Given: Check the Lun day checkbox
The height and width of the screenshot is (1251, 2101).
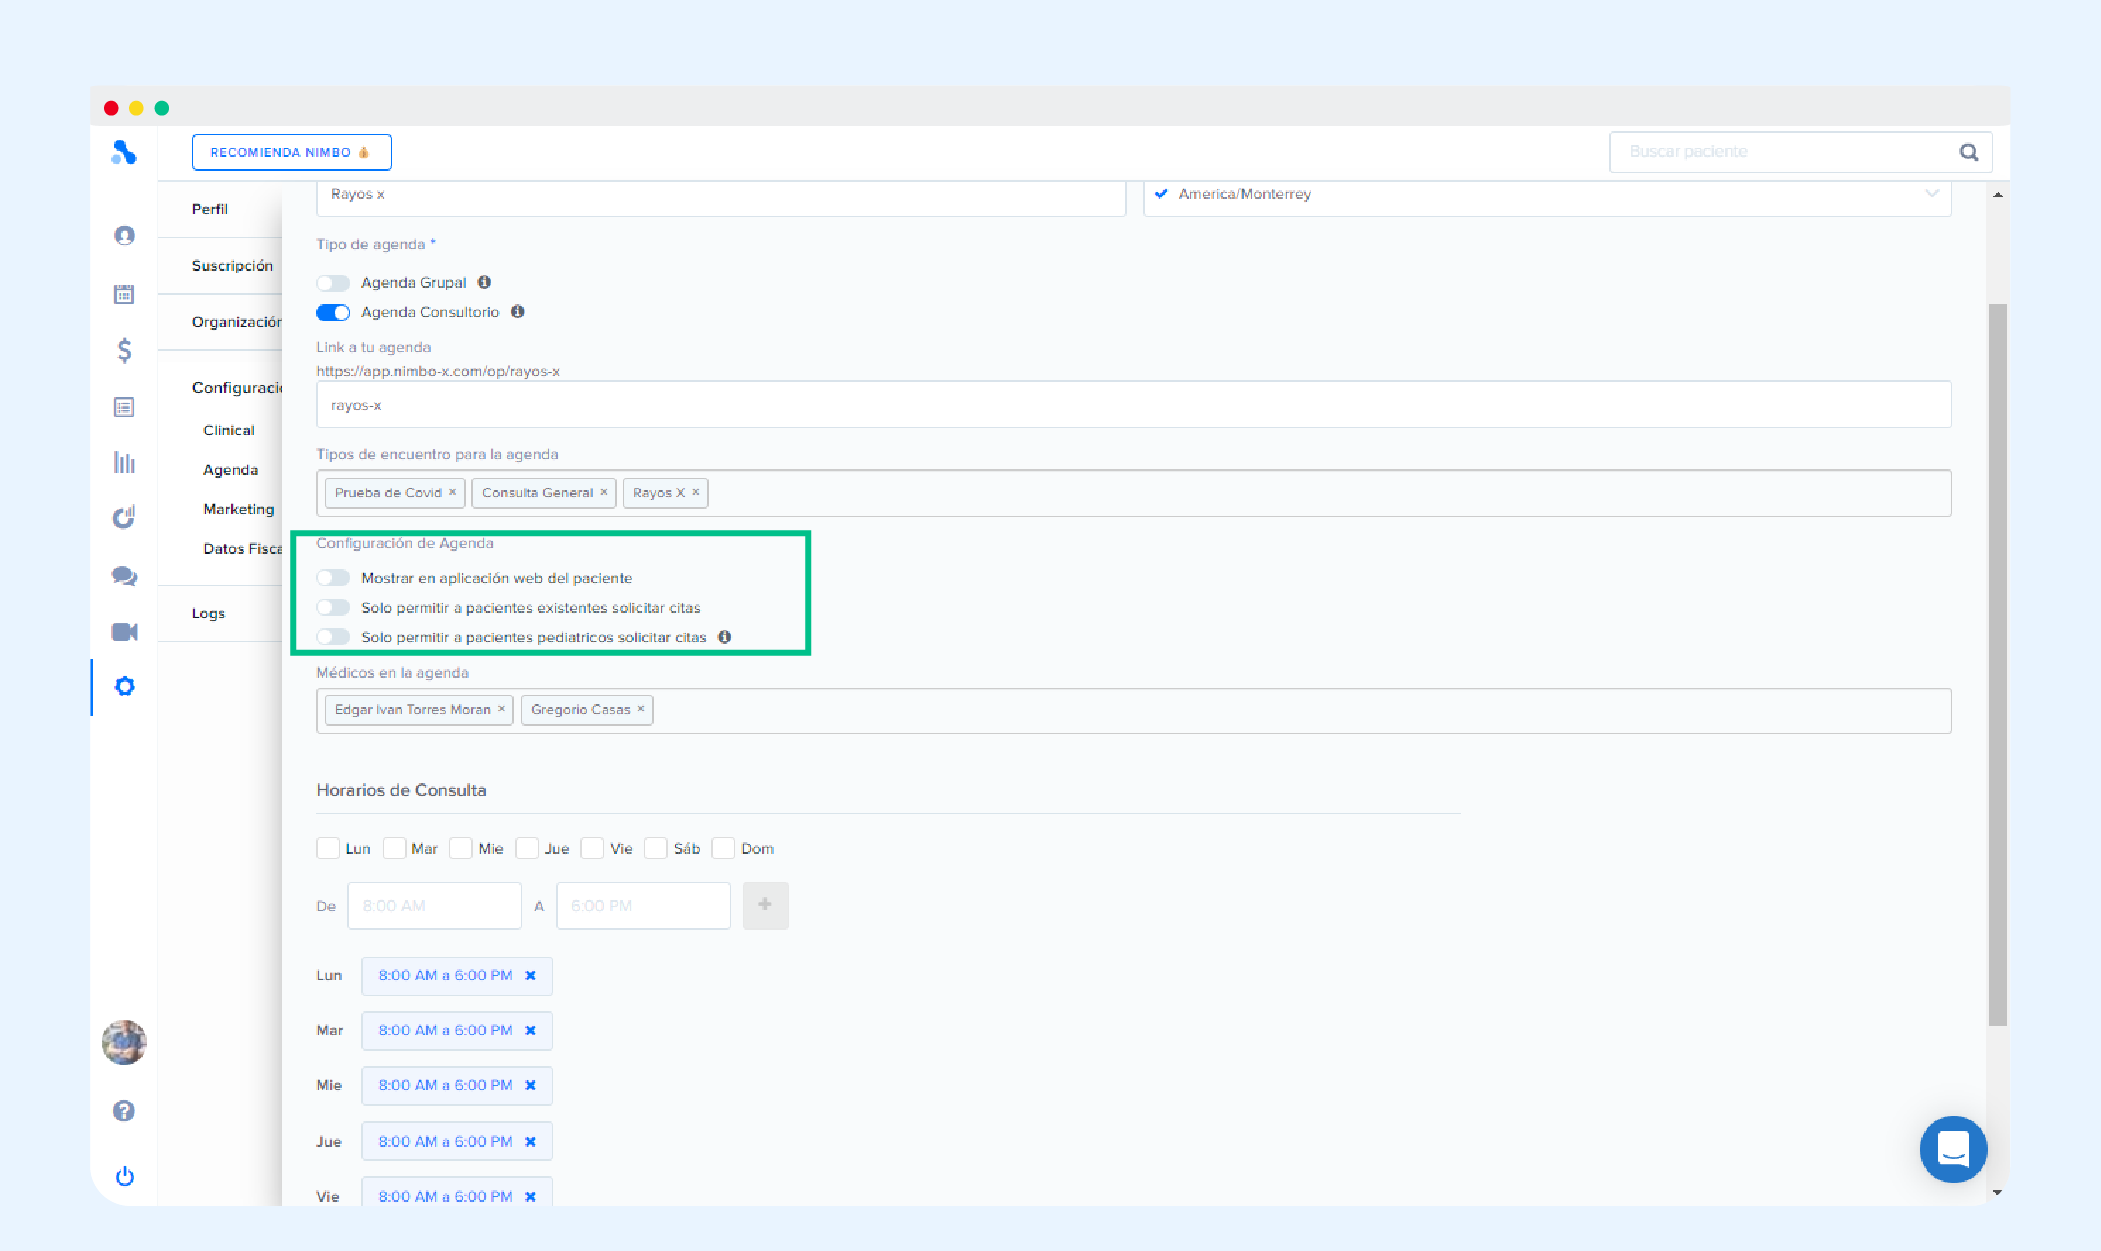Looking at the screenshot, I should click(328, 849).
